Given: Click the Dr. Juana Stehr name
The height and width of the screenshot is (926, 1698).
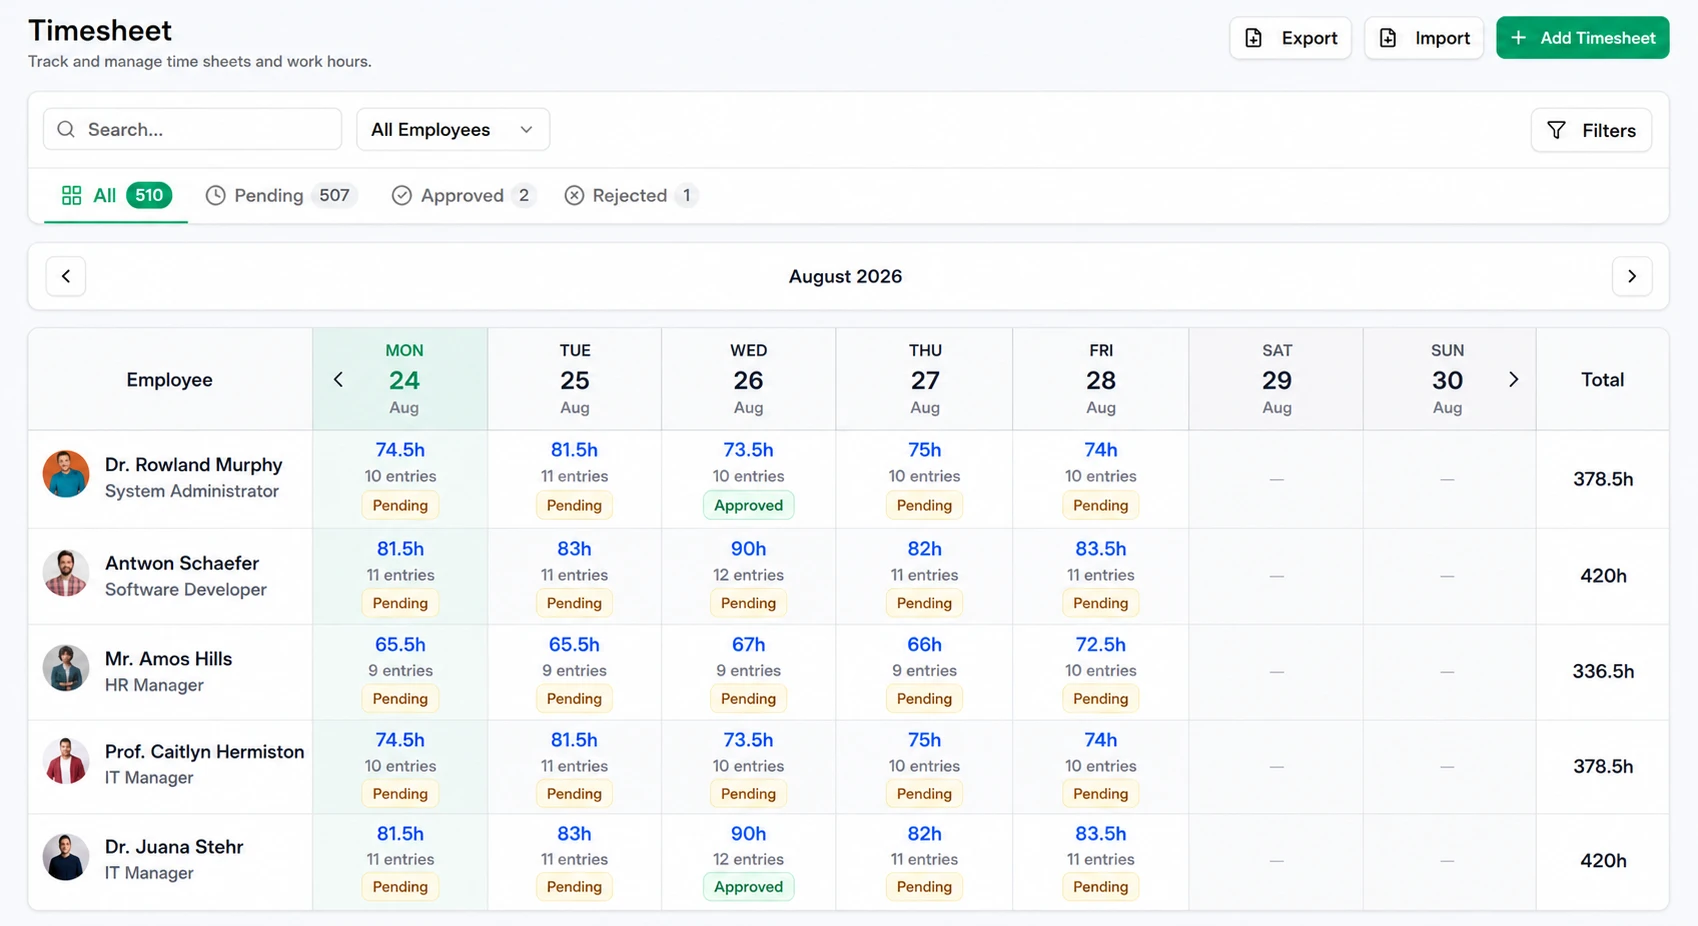Looking at the screenshot, I should (x=174, y=847).
